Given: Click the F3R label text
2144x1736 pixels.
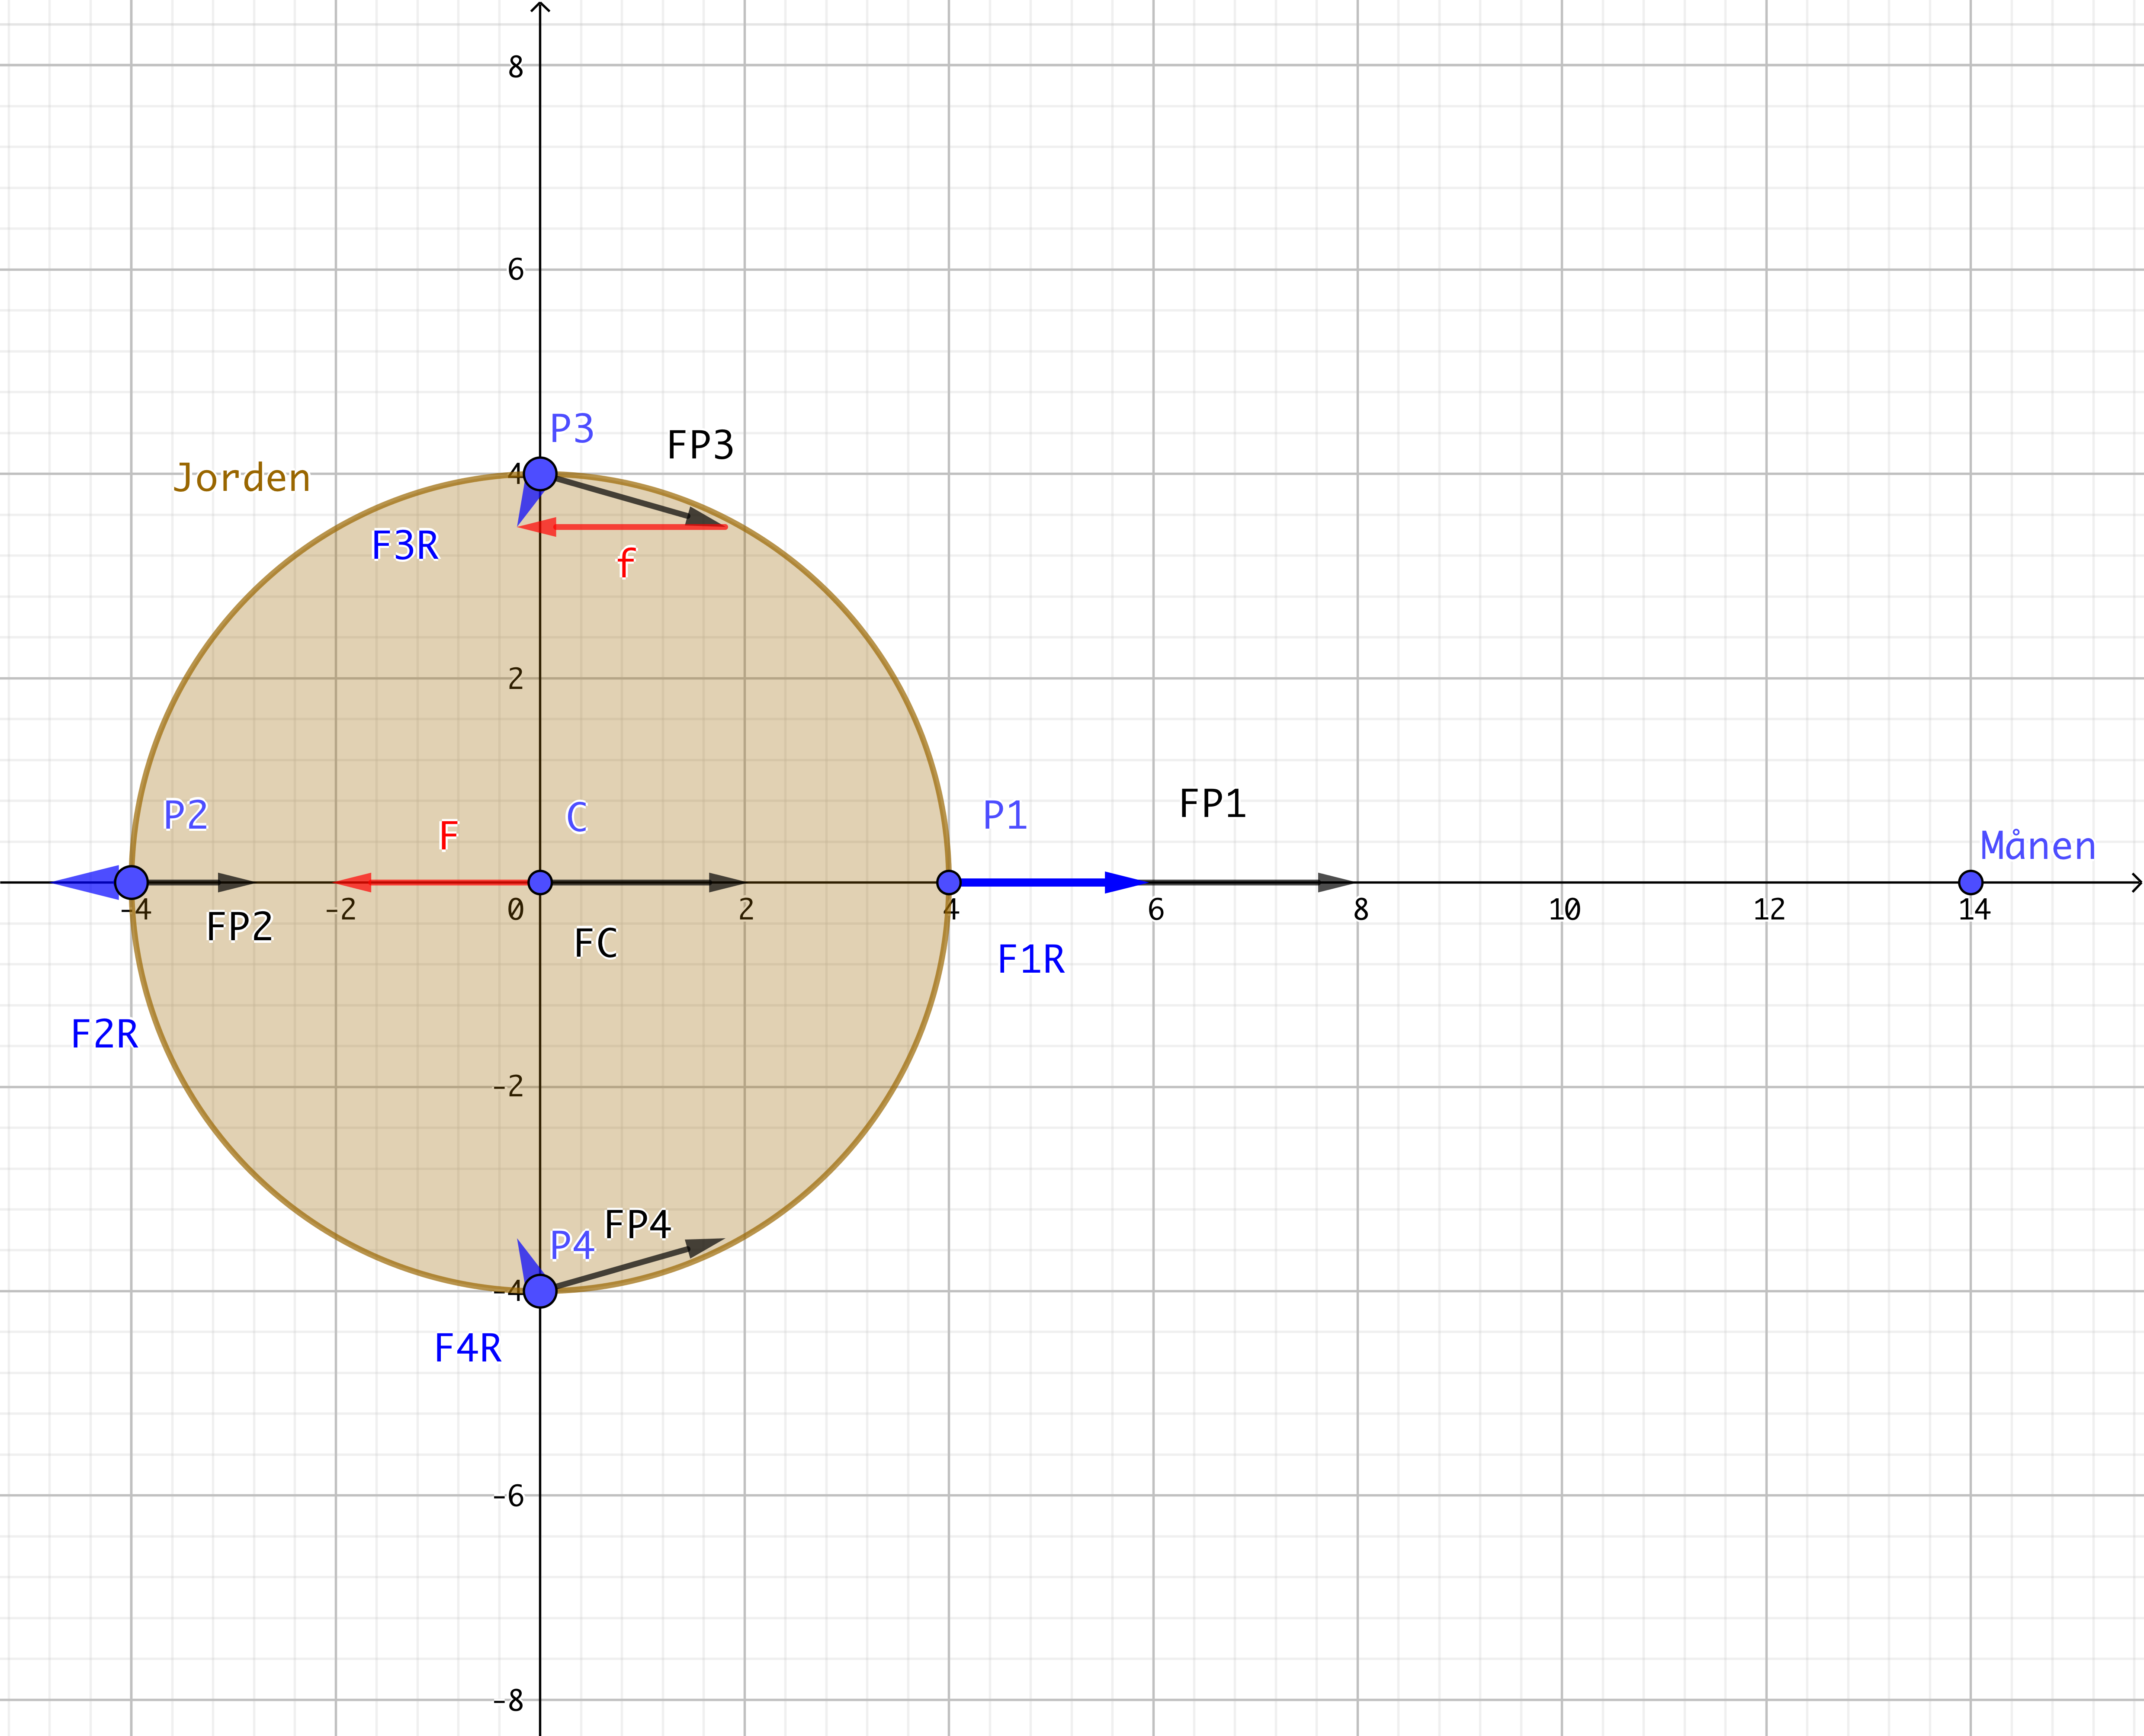Looking at the screenshot, I should (x=405, y=546).
